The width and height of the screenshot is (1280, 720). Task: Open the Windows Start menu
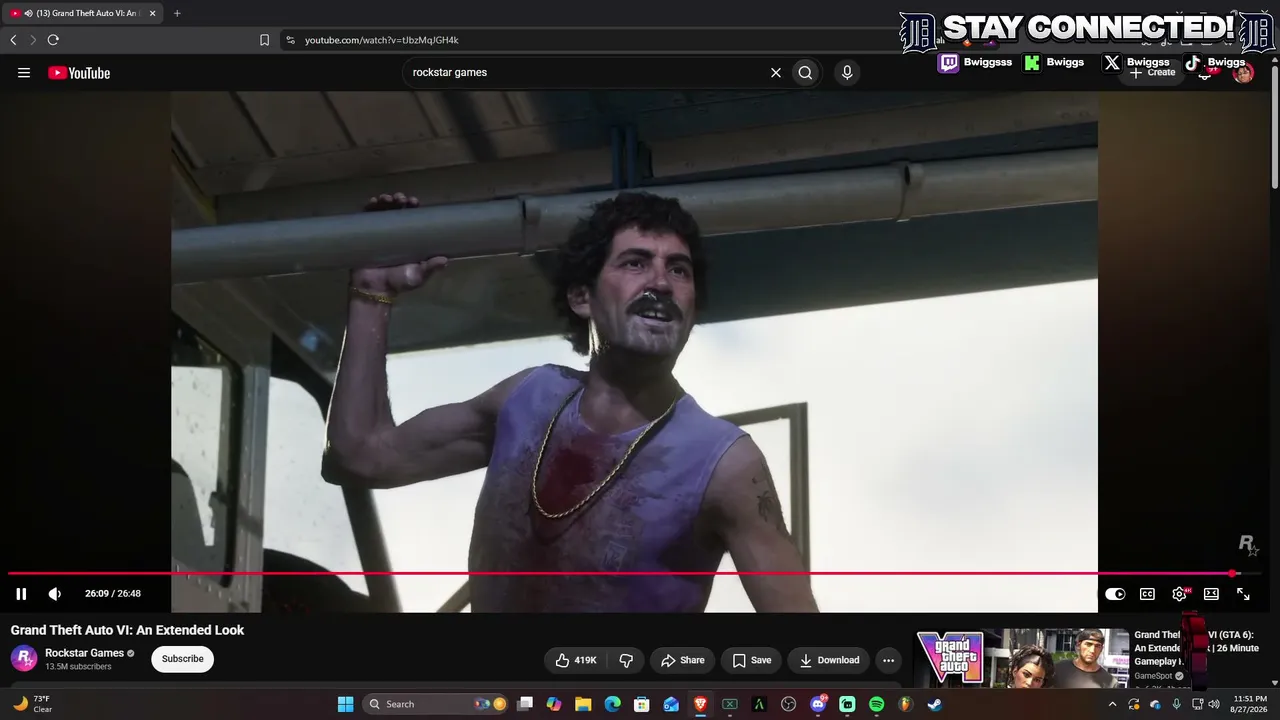tap(345, 704)
